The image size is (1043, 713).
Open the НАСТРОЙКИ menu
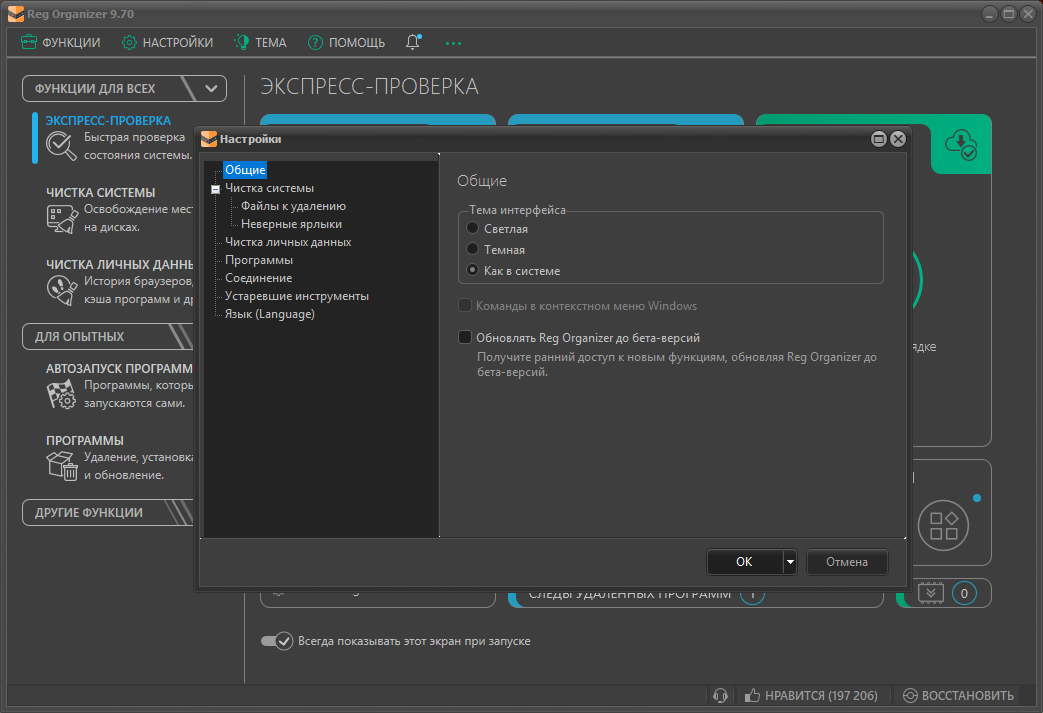(x=168, y=43)
